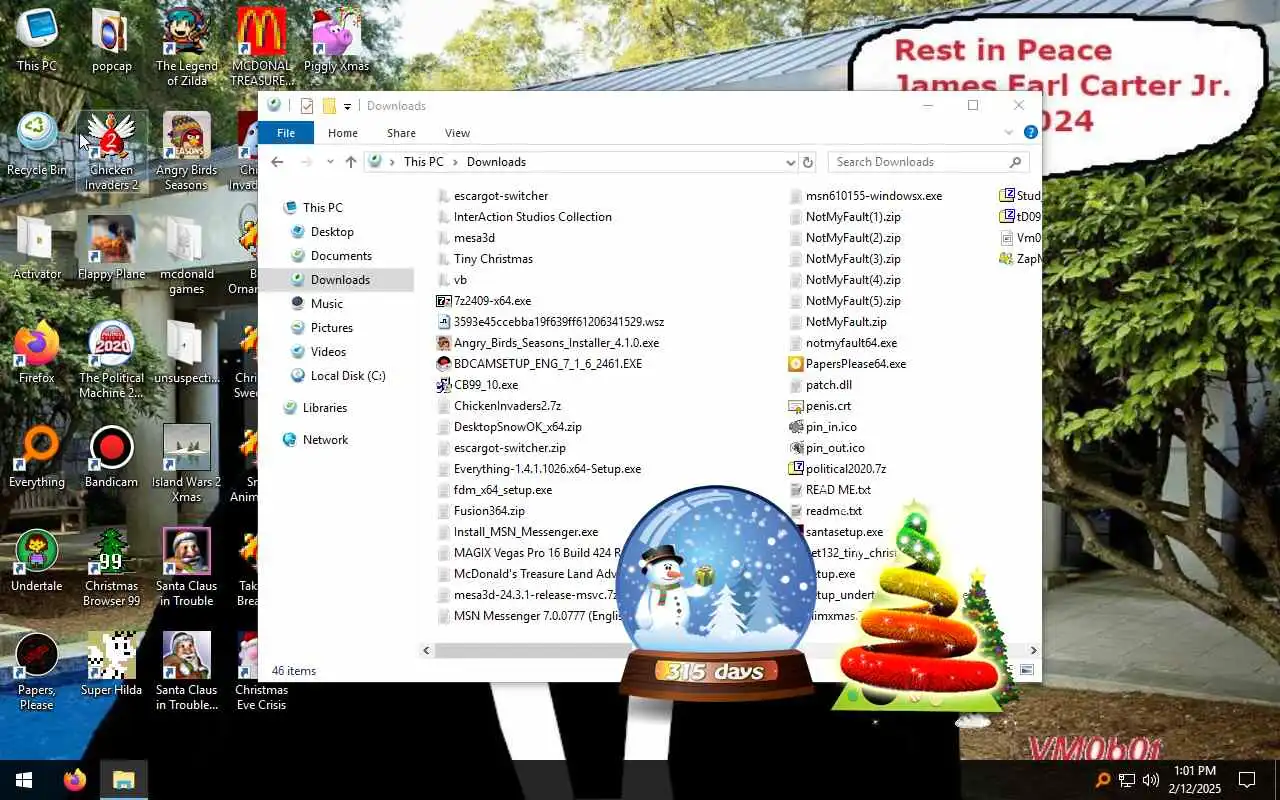Select Local Disk (C:) in navigation pane

click(348, 376)
